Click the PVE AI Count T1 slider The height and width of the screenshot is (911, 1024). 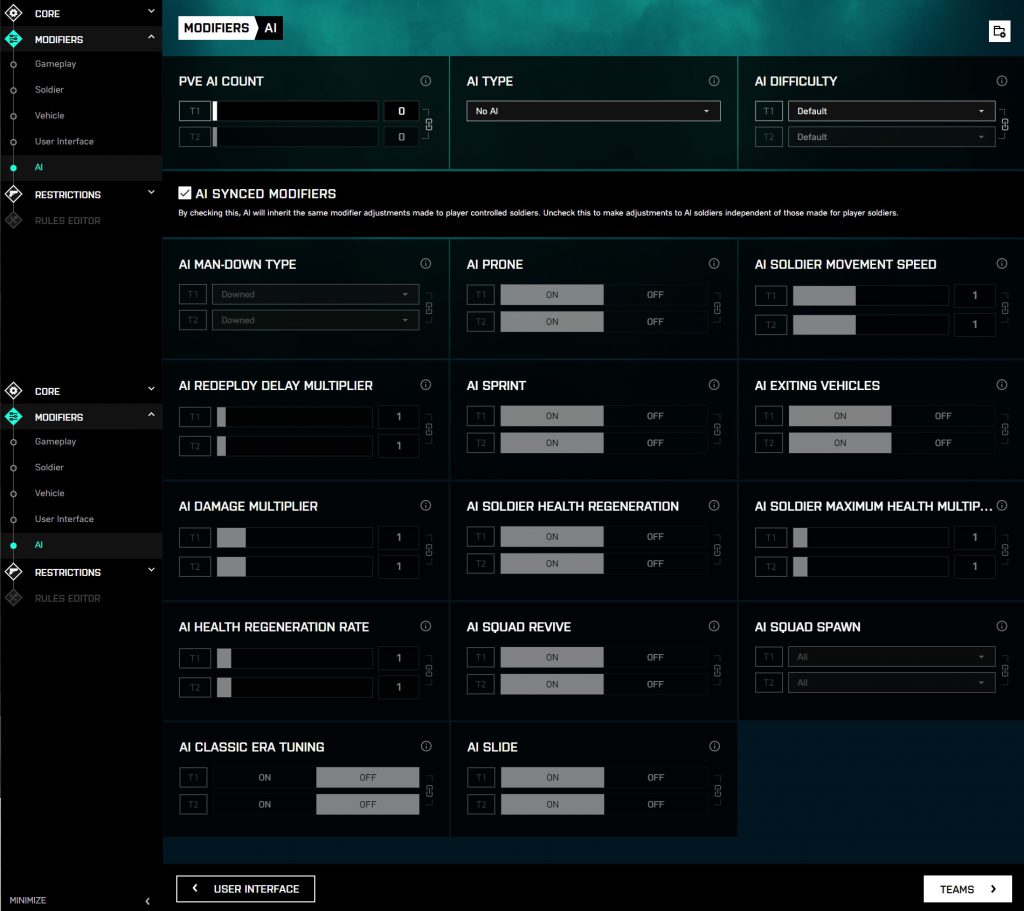click(295, 111)
